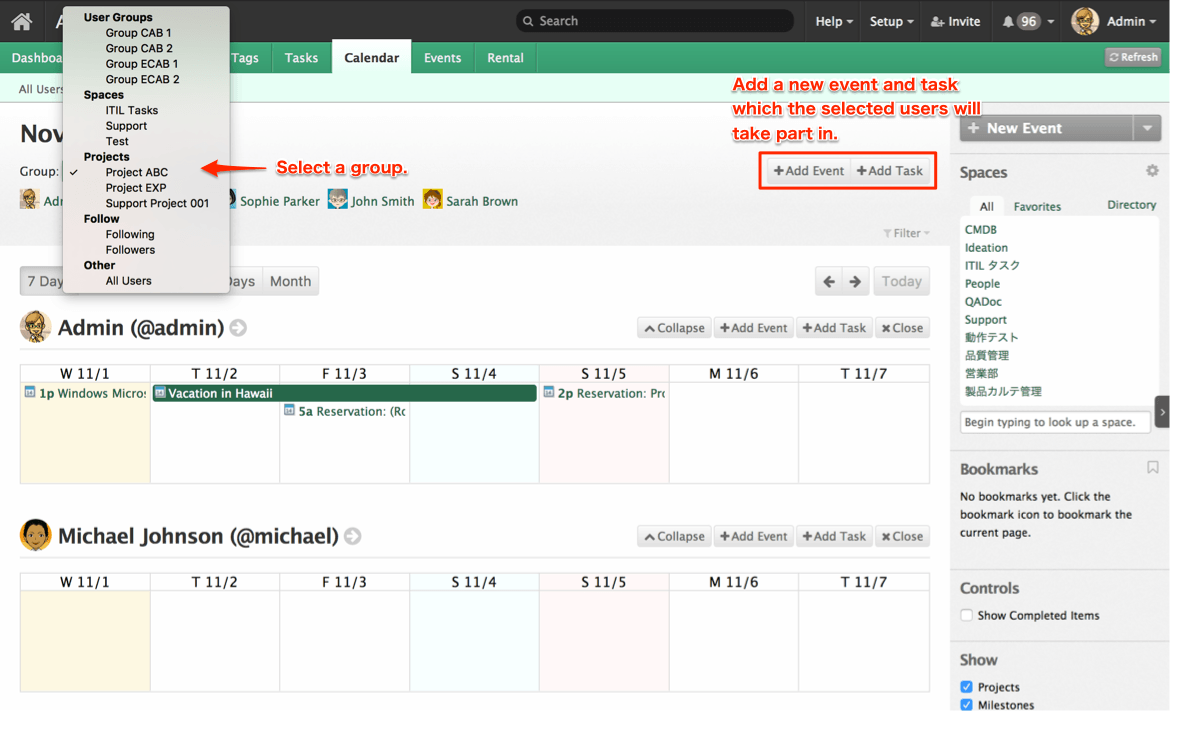This screenshot has height=731, width=1190.
Task: Open the CMDB space link
Action: click(980, 230)
